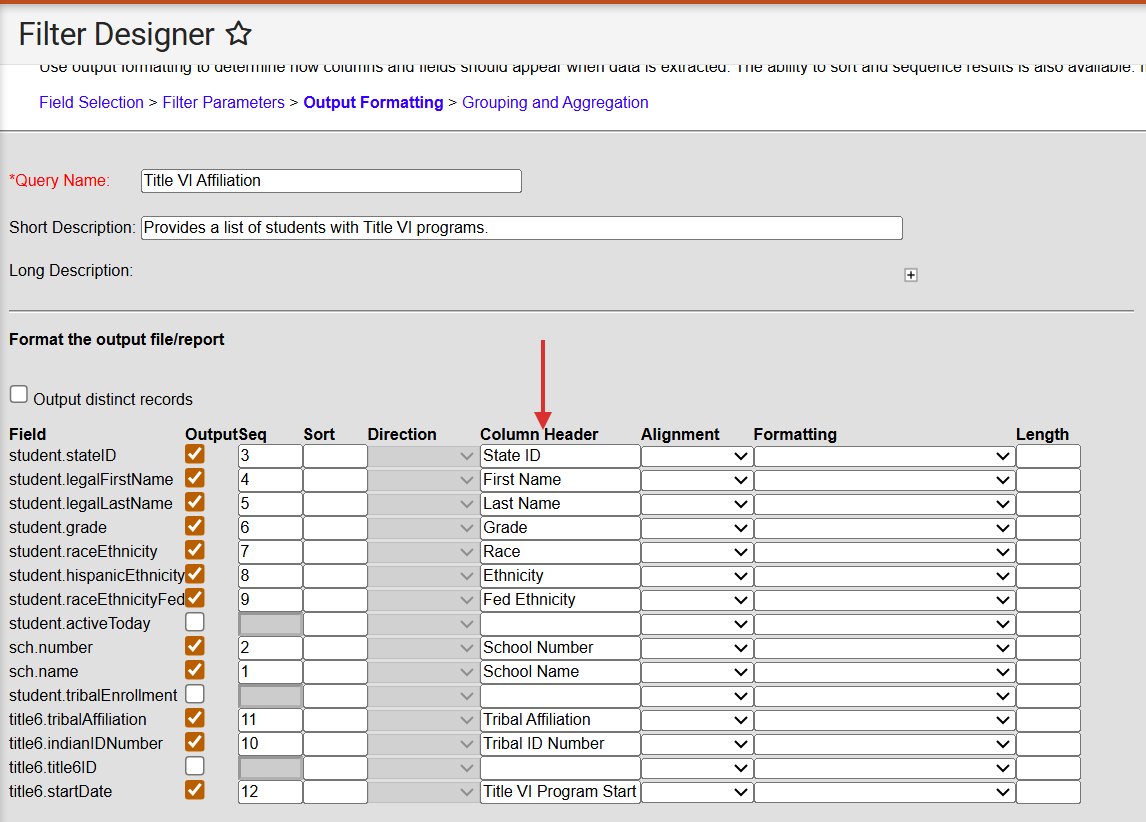Open Alignment dropdown for student.activeToday
The height and width of the screenshot is (822, 1146).
(697, 624)
